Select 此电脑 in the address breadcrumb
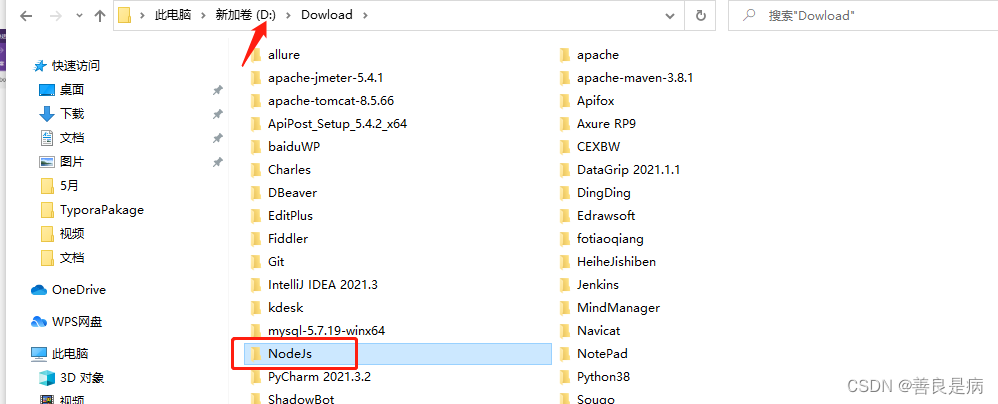The height and width of the screenshot is (404, 998). [172, 15]
